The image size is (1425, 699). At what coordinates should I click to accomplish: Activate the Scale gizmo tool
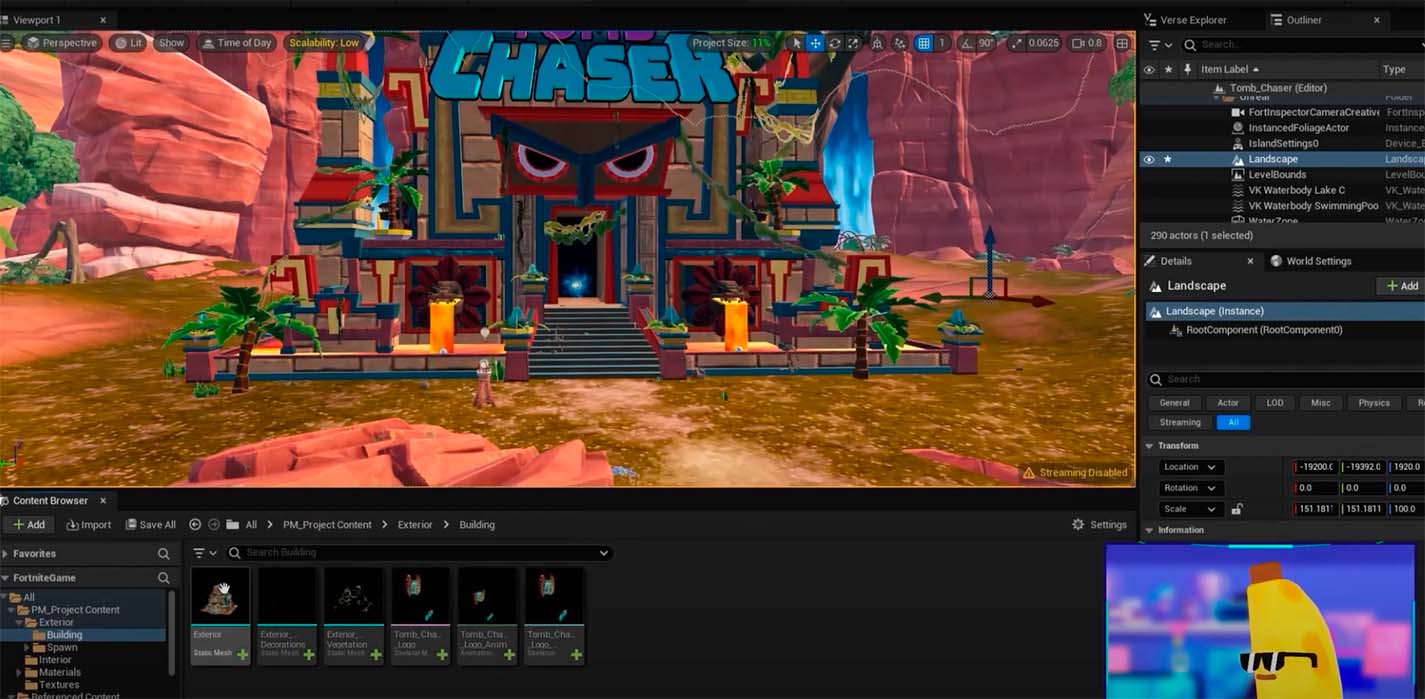pos(852,43)
